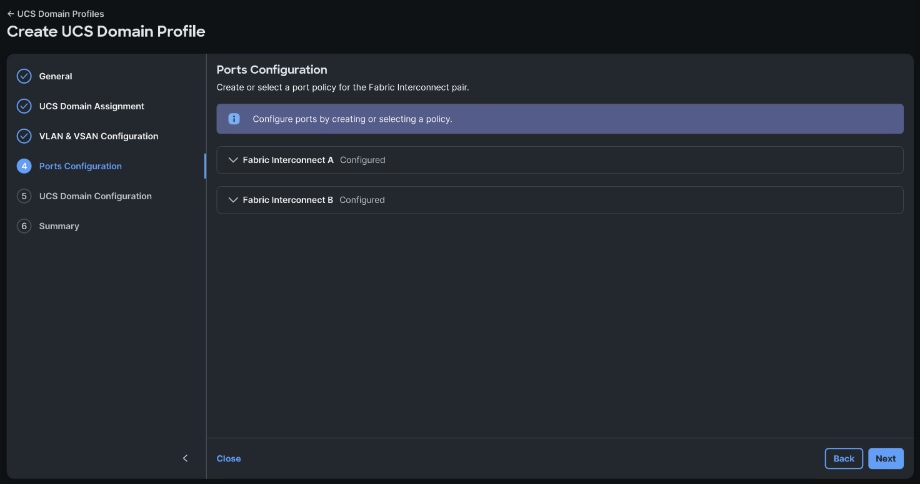Select Ports Configuration step
The height and width of the screenshot is (484, 920).
(x=80, y=166)
